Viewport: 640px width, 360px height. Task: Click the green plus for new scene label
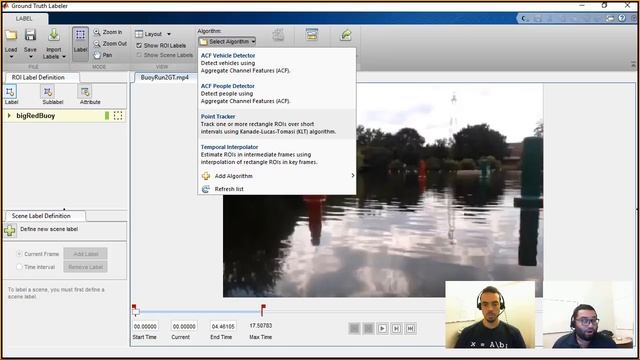10,231
